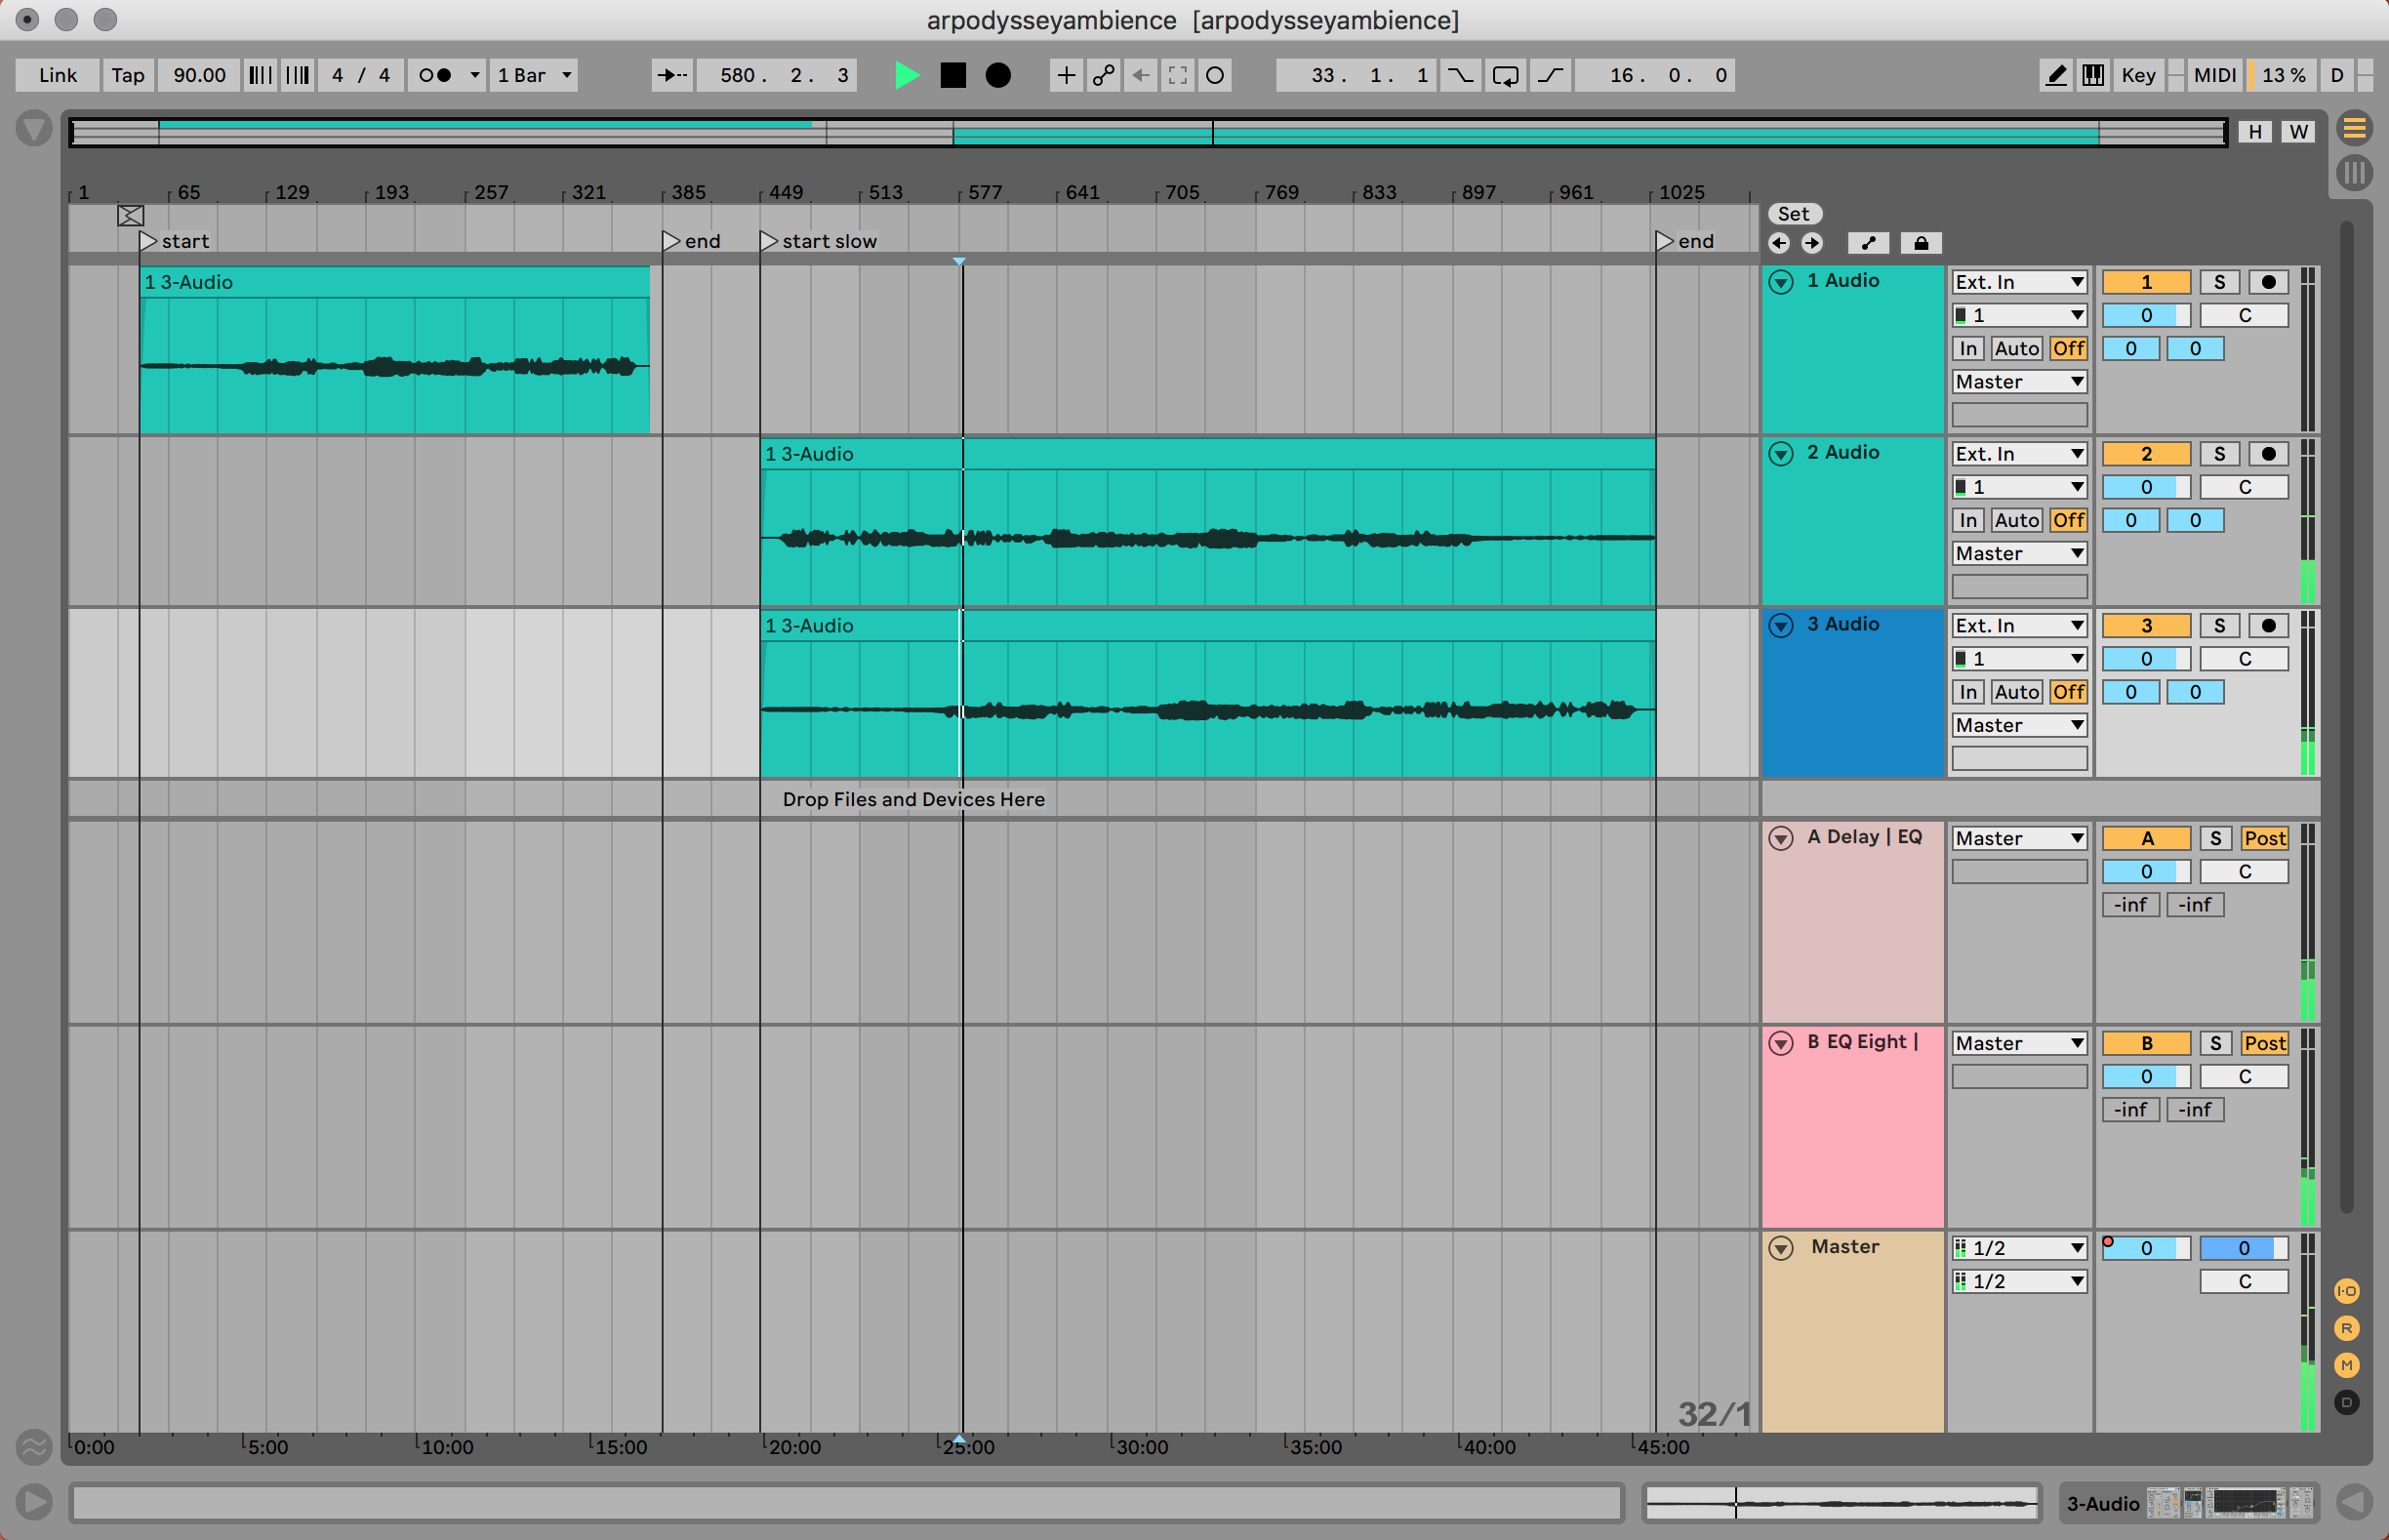Image resolution: width=2389 pixels, height=1540 pixels.
Task: Open the Master output dropdown for 2 Audio
Action: (x=2019, y=553)
